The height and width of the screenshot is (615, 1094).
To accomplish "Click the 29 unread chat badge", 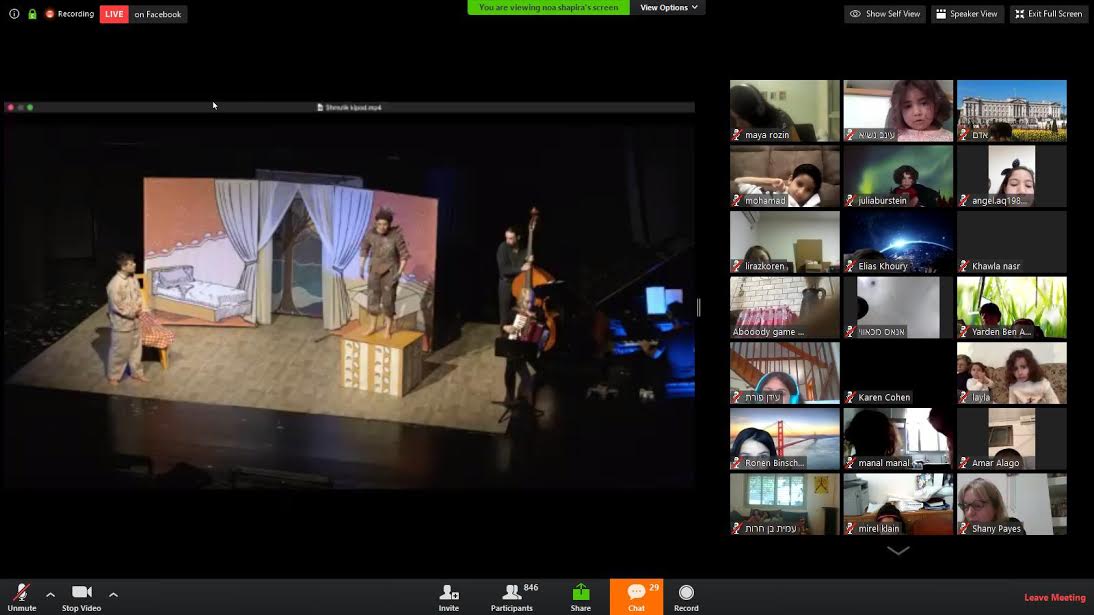I will click(x=654, y=588).
